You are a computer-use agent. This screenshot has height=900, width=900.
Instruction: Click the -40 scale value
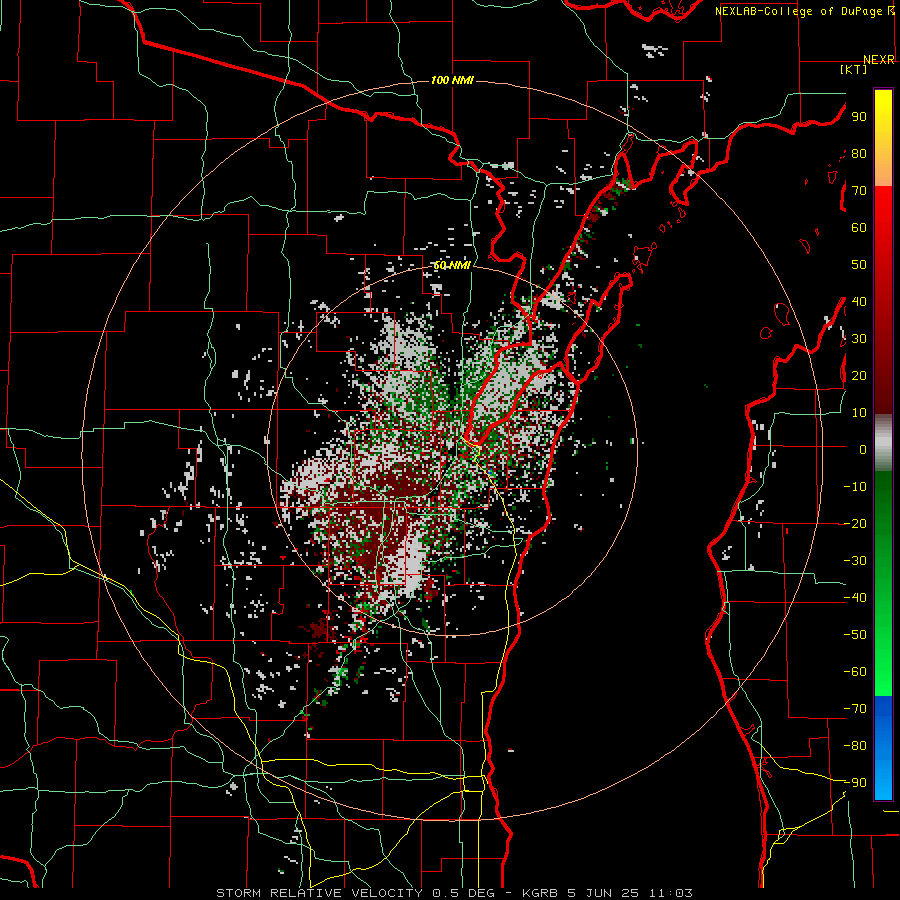point(855,598)
